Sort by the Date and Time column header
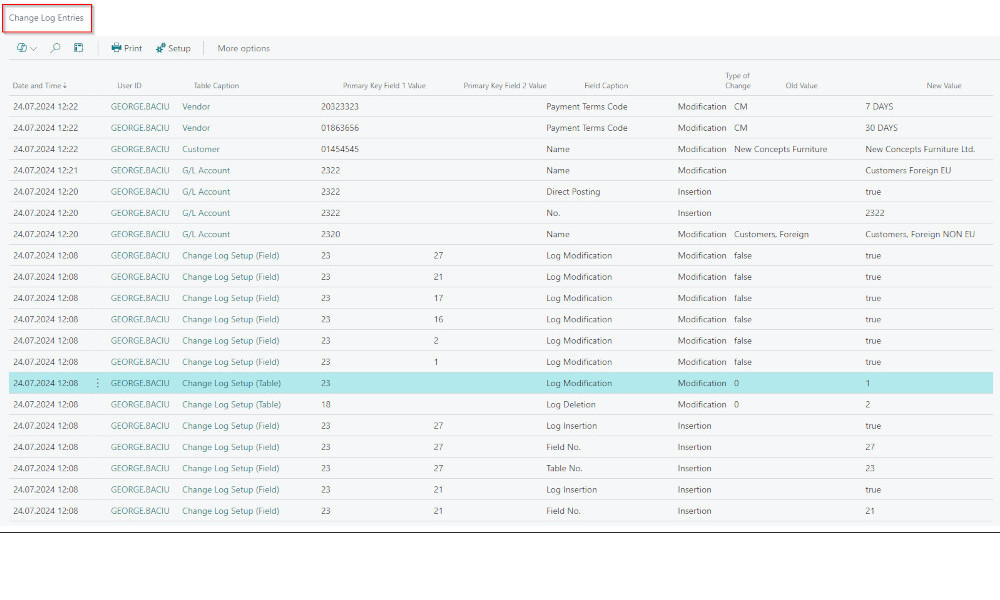 pyautogui.click(x=40, y=85)
